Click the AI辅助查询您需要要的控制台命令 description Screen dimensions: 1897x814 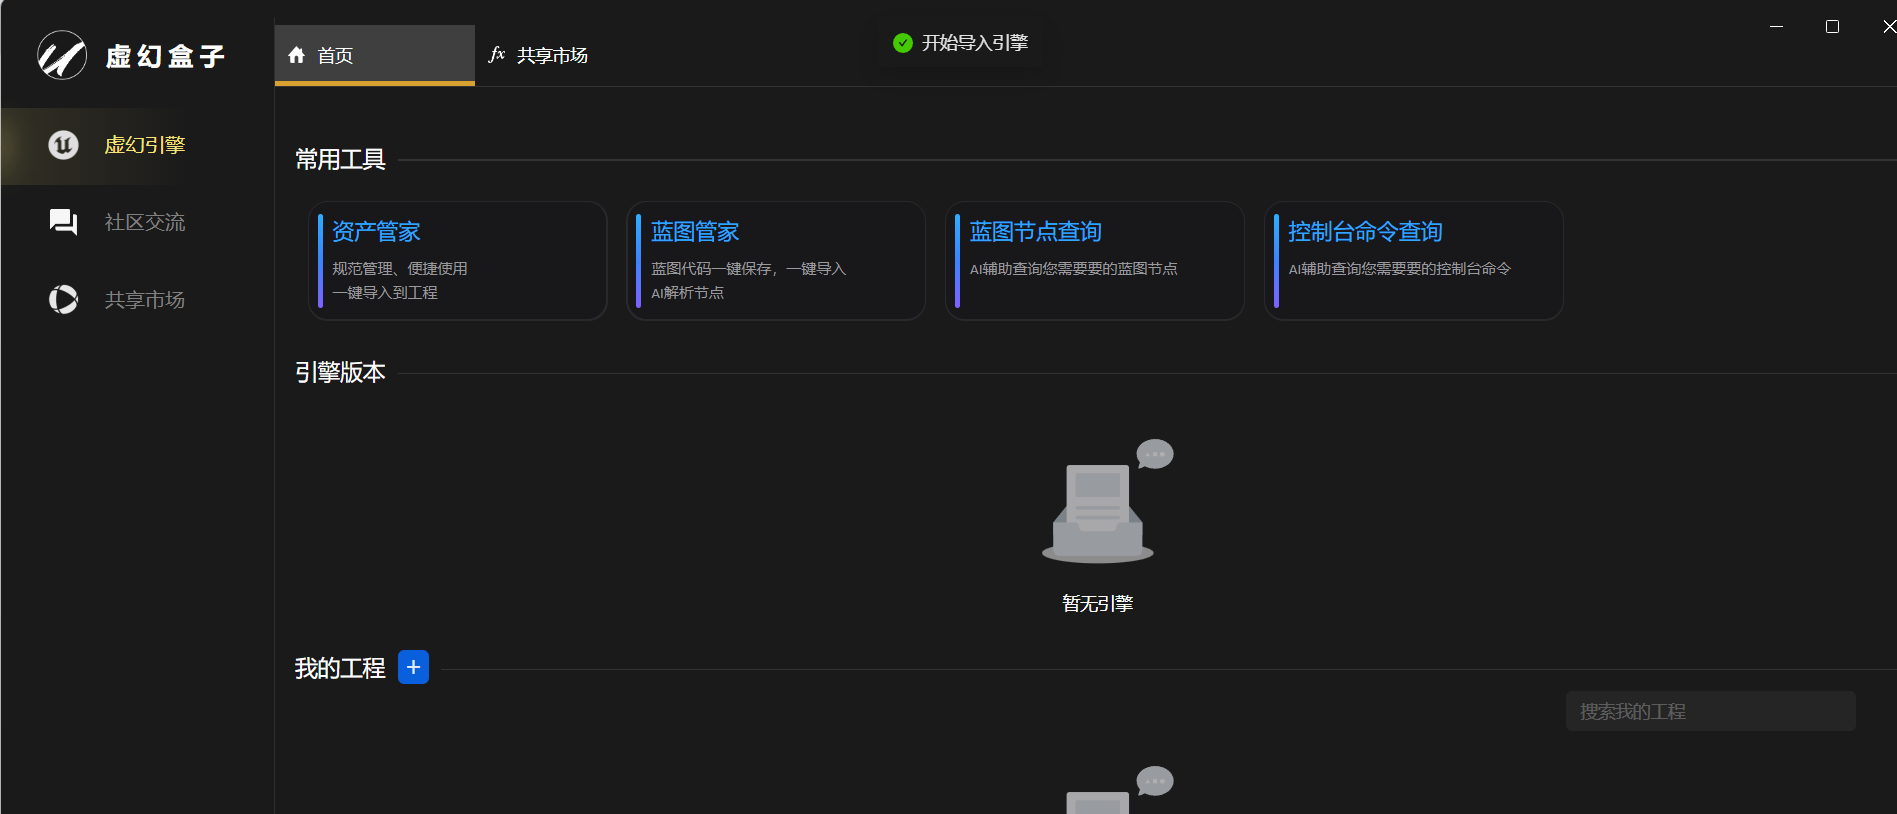point(1399,268)
